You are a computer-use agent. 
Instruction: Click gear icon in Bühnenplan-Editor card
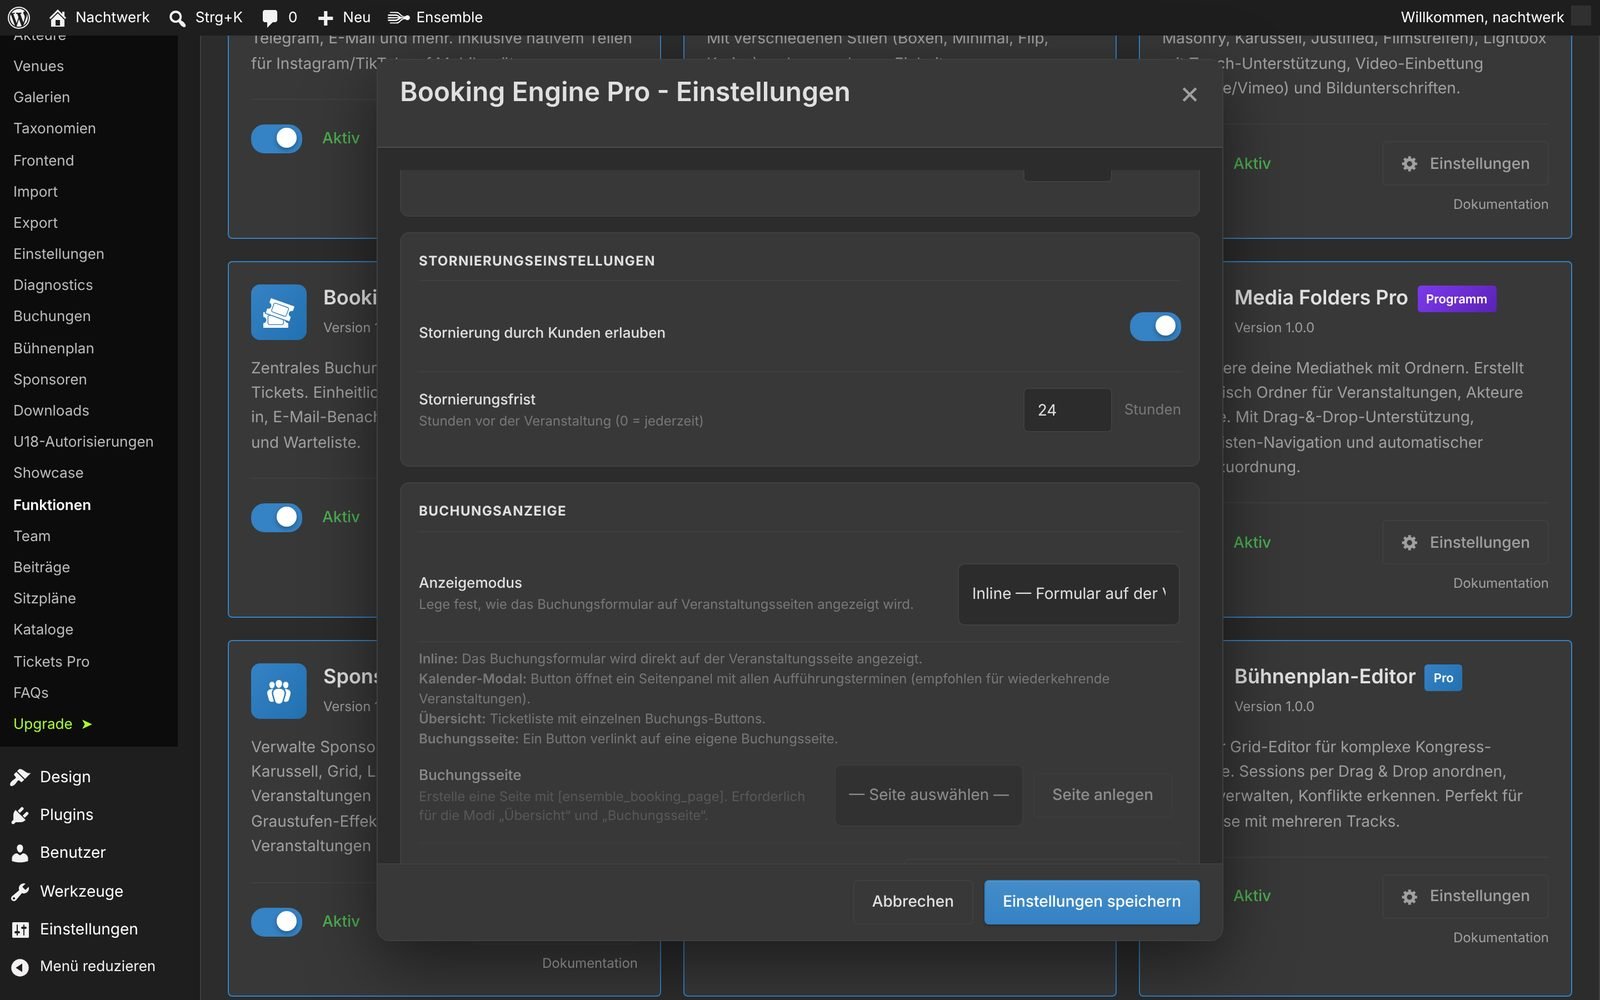(x=1409, y=897)
